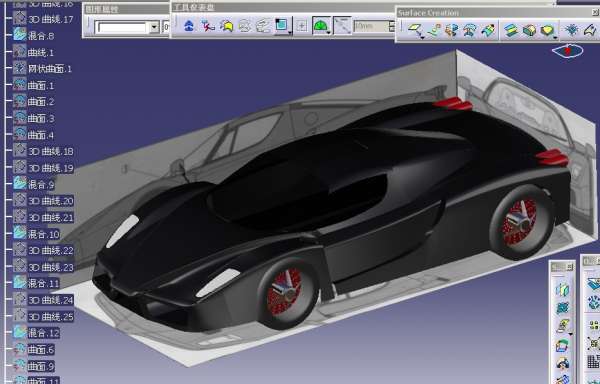Click the fifth Surface Creation icon, green and blue
Screen dimensions: 600x384
(x=488, y=30)
